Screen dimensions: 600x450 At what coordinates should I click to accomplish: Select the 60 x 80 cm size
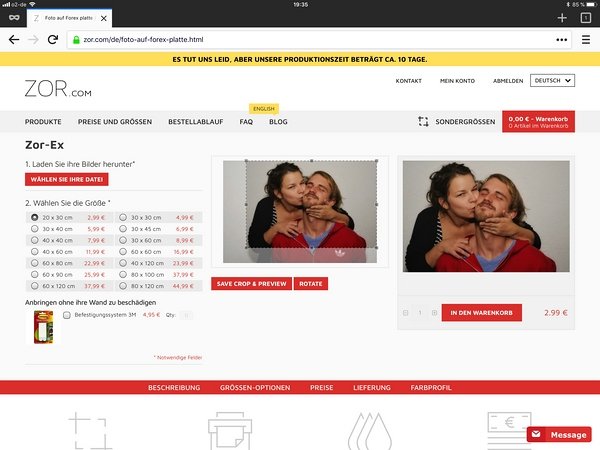(35, 263)
